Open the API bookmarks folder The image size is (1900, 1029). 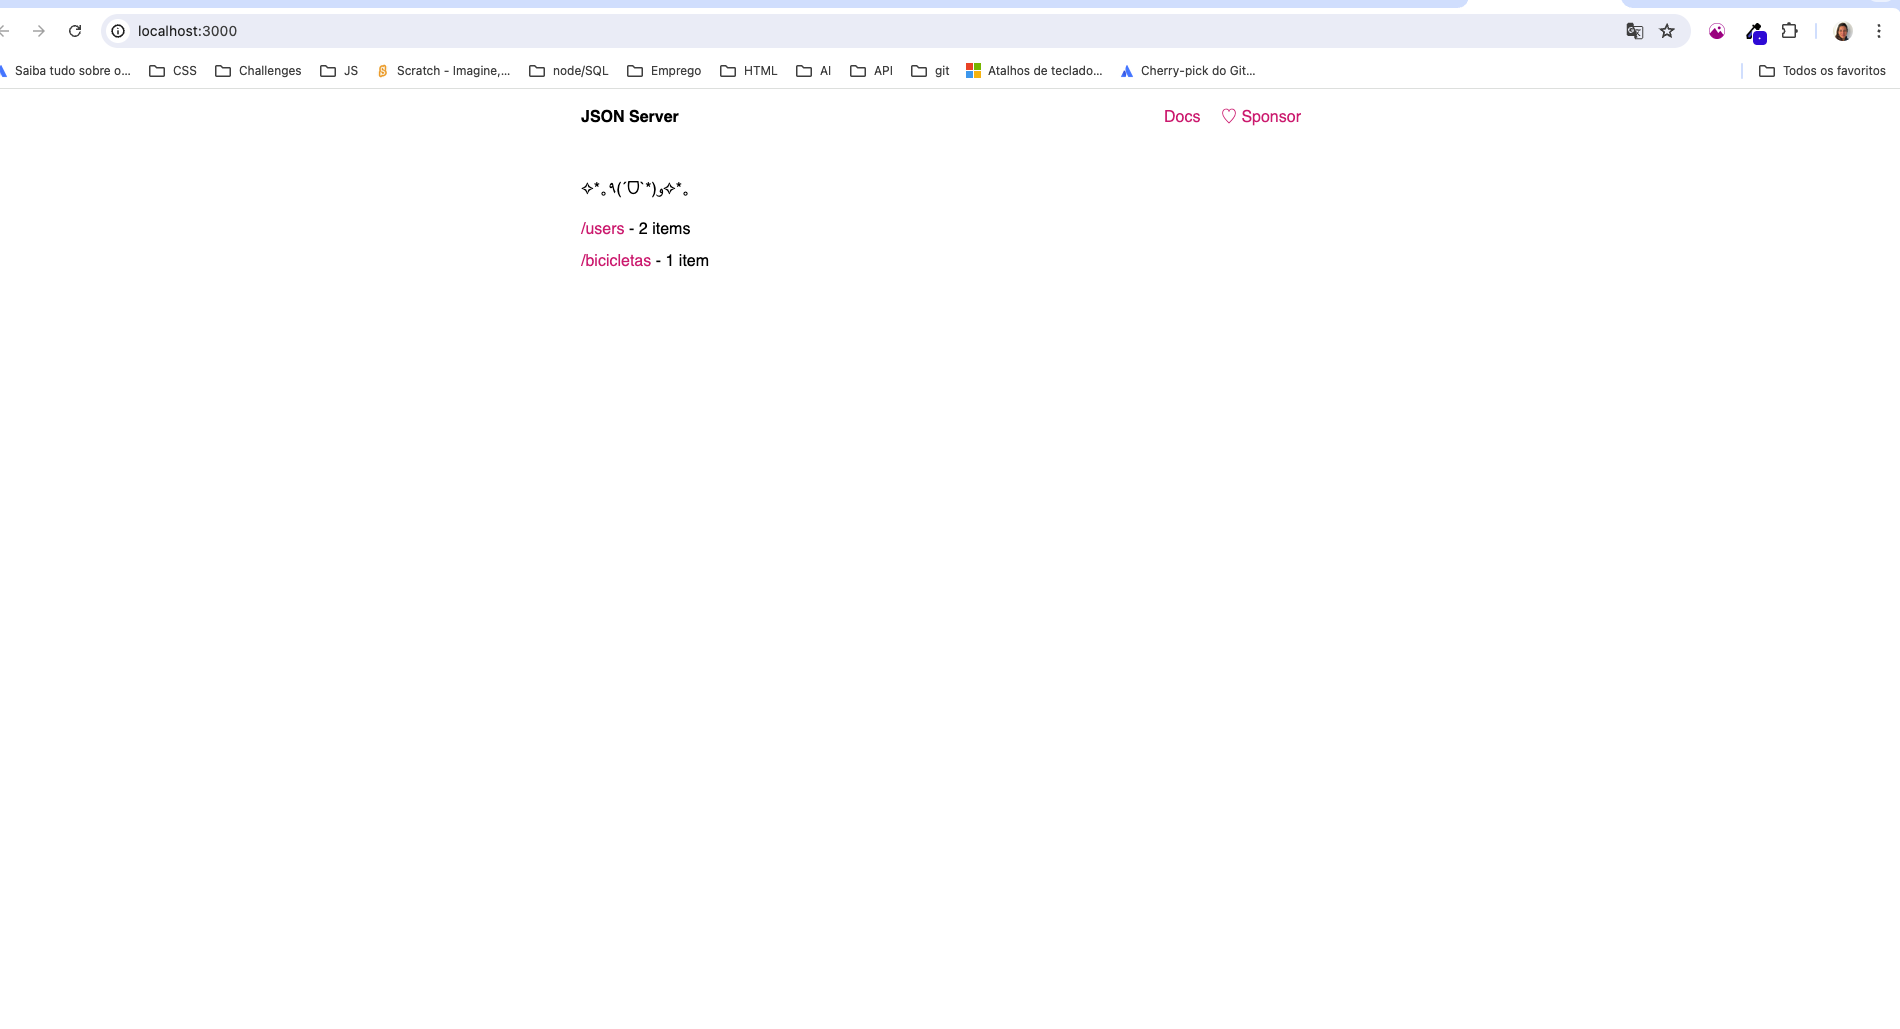(871, 71)
